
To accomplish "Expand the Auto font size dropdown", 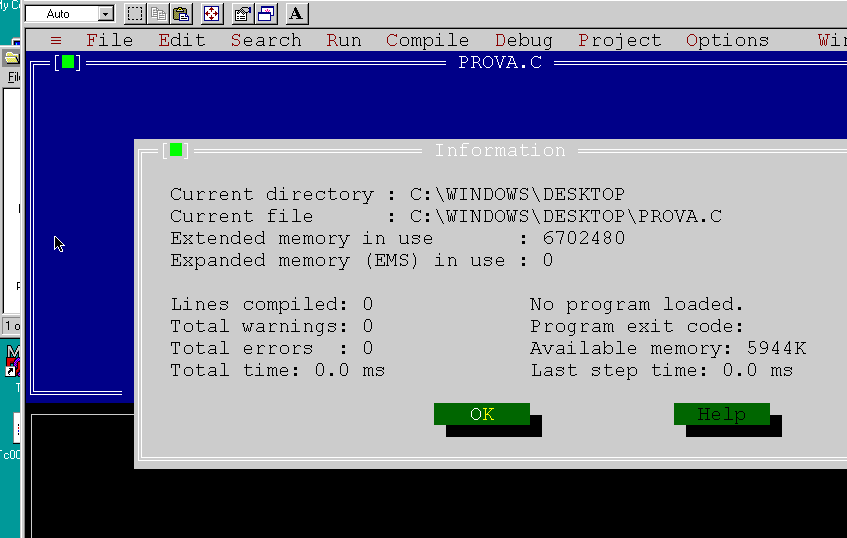I will point(106,14).
